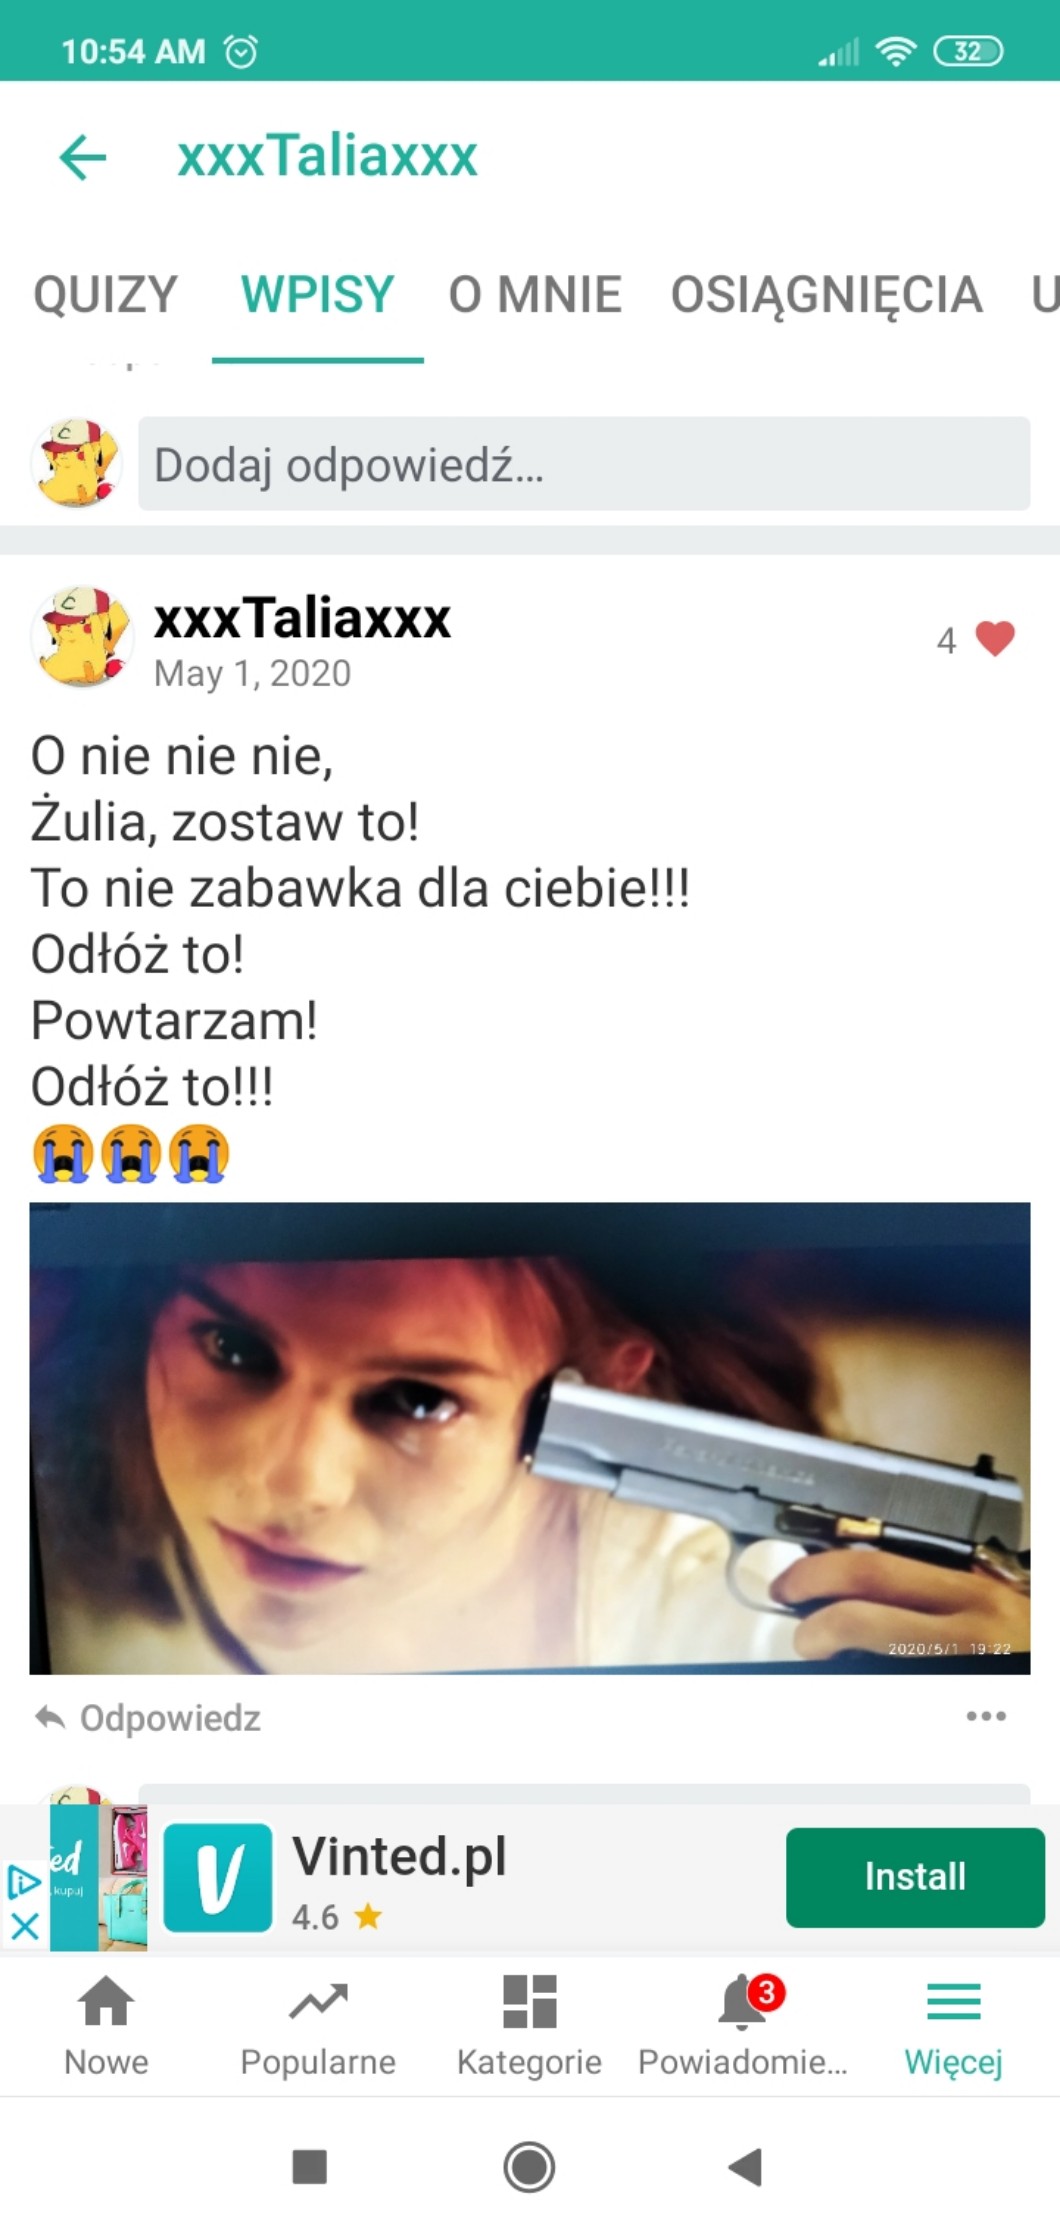Viewport: 1060px width, 2237px height.
Task: Switch to the QUIZY tab
Action: (105, 295)
